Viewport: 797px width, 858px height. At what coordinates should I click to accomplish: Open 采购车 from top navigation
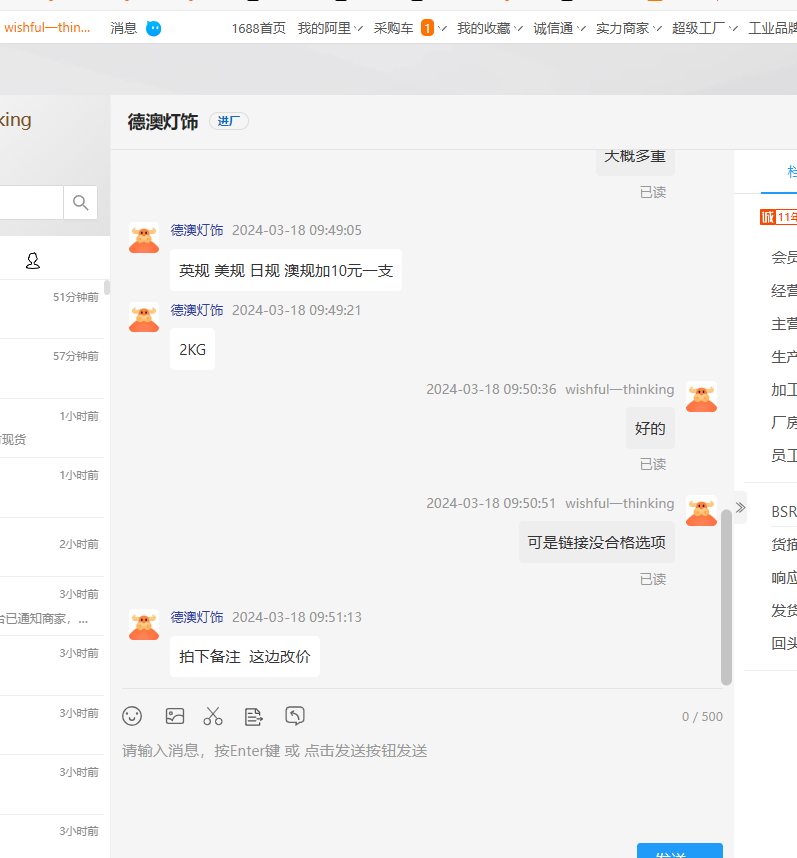point(393,28)
